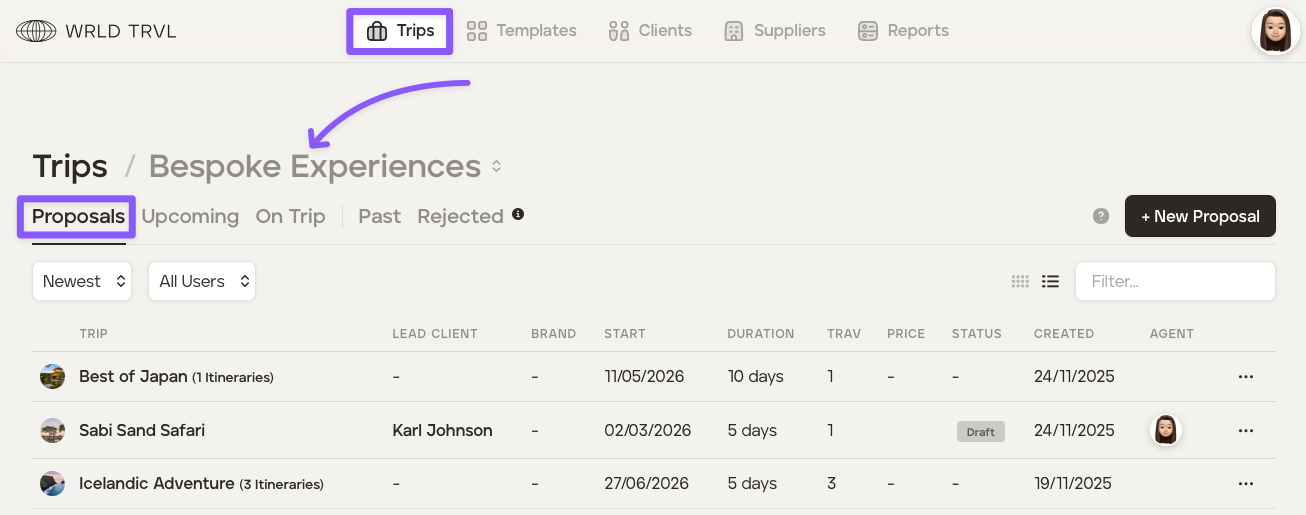Go to the Templates navigation item

coord(522,31)
